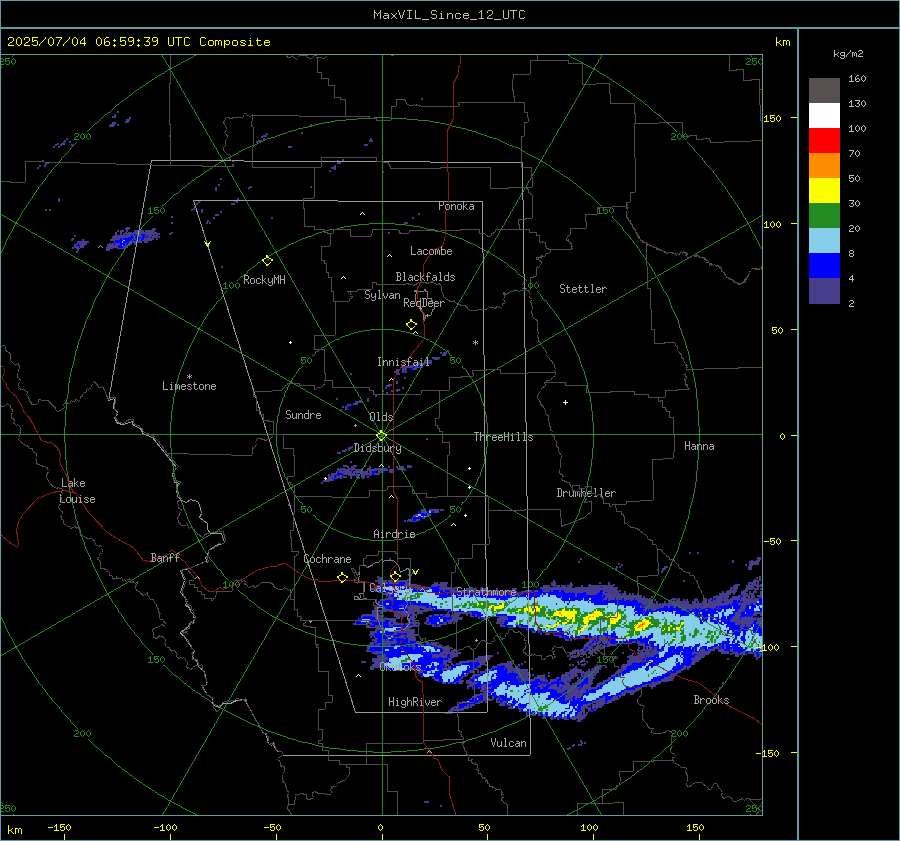Select the Banff label
Image resolution: width=900 pixels, height=841 pixels.
tap(165, 558)
